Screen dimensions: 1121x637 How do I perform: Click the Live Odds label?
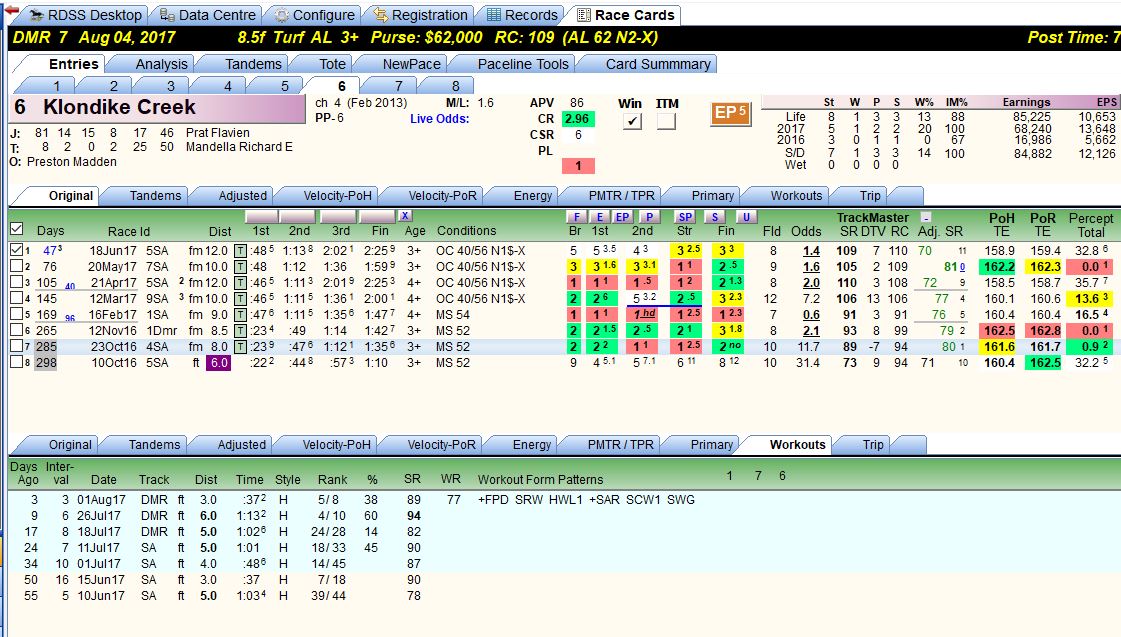click(x=440, y=119)
